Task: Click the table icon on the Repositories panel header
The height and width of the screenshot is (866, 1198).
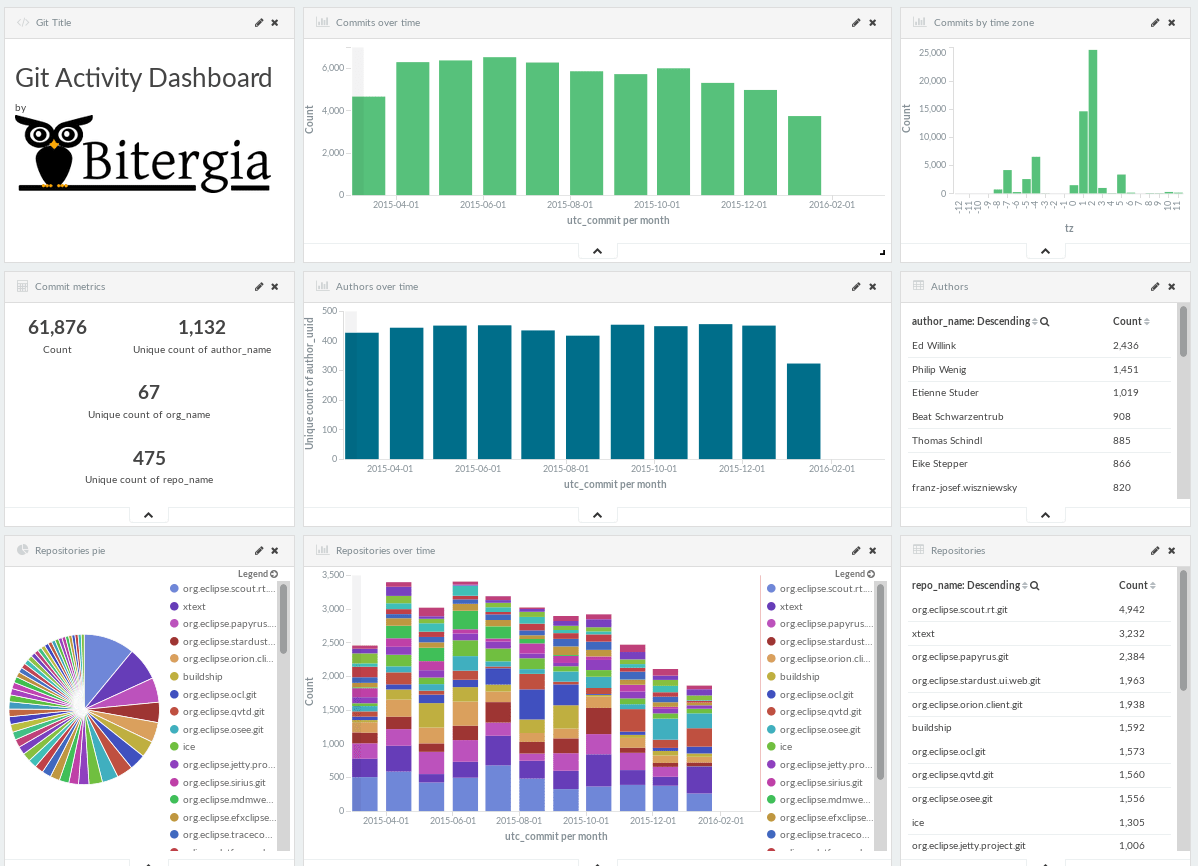Action: 916,550
